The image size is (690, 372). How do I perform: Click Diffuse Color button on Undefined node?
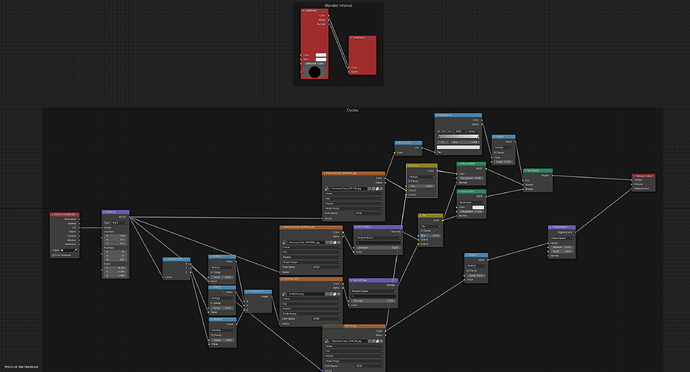tap(315, 63)
